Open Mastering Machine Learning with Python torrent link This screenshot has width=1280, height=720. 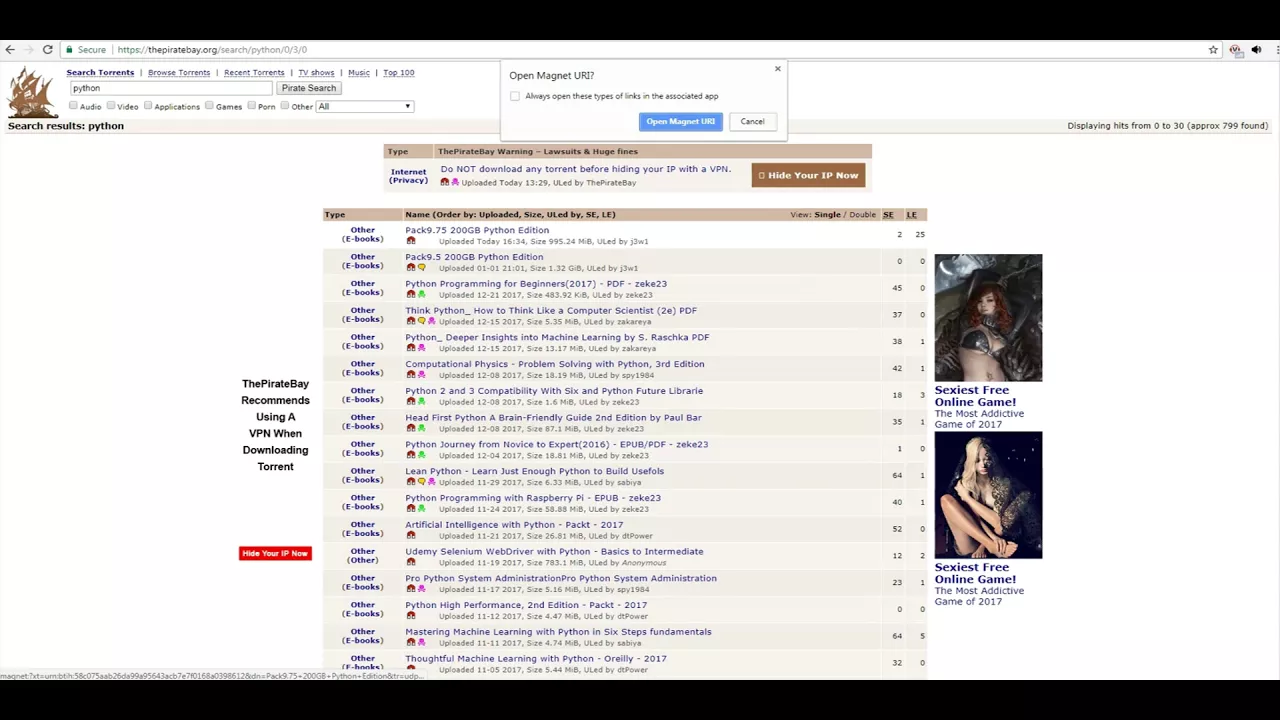(x=558, y=632)
